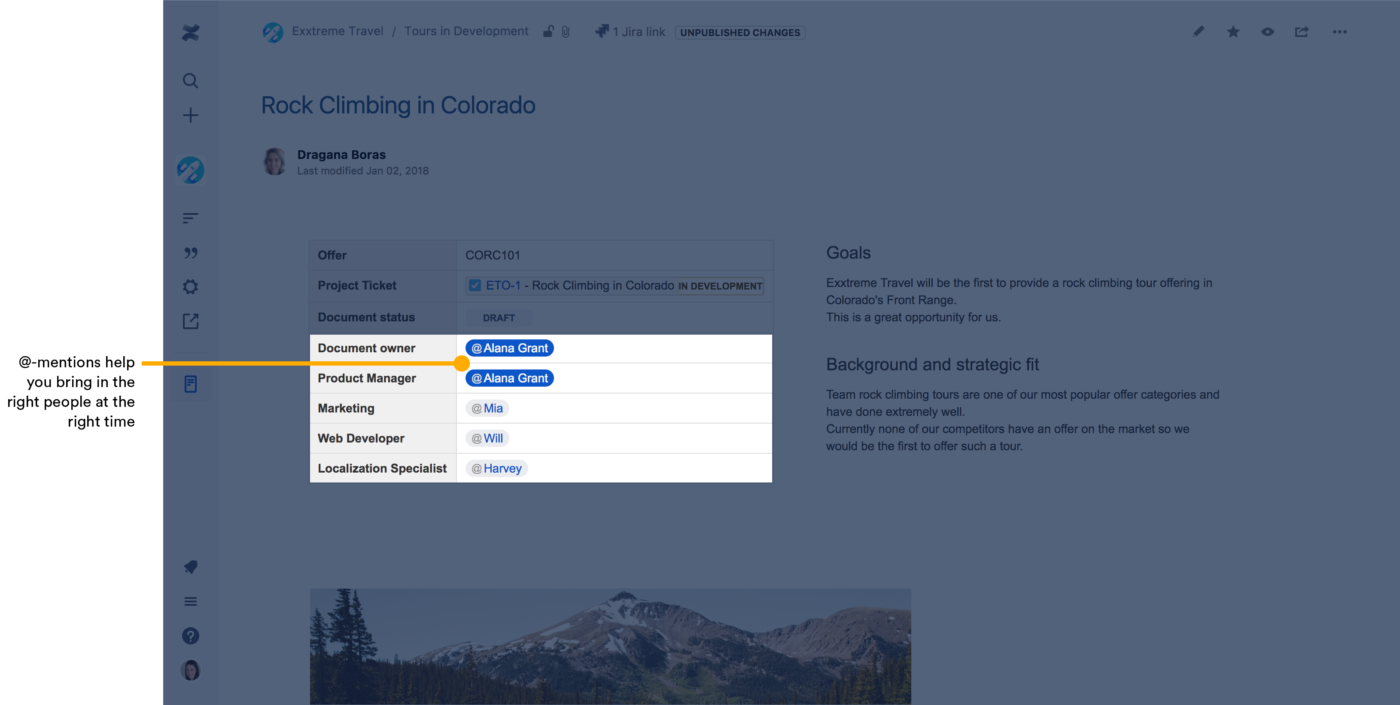Click @Alana Grant in the Product Manager row

tap(510, 378)
